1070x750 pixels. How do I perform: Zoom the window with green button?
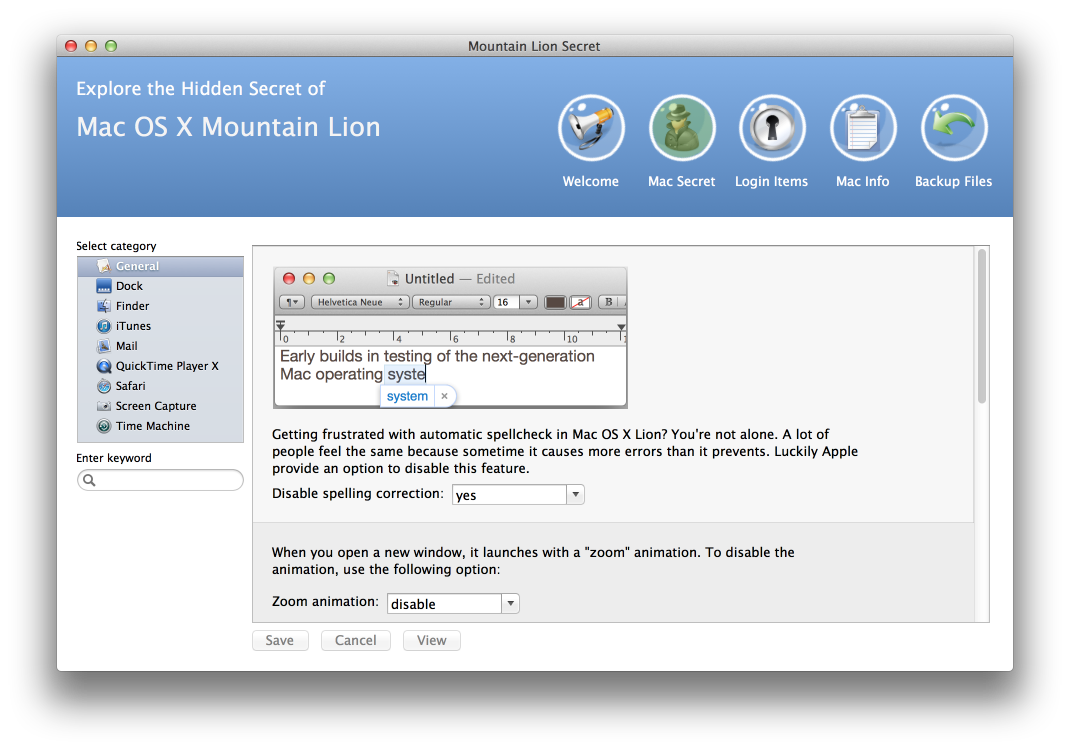click(111, 46)
